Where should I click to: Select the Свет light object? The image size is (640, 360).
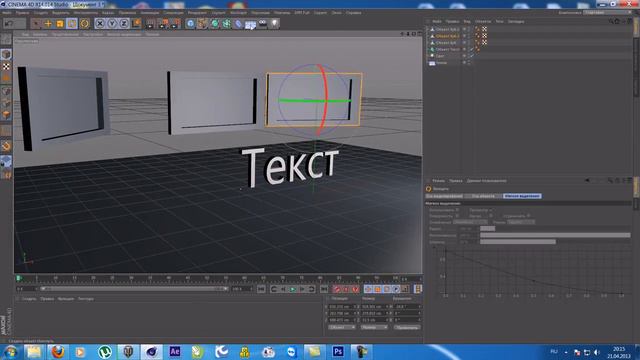[x=440, y=56]
